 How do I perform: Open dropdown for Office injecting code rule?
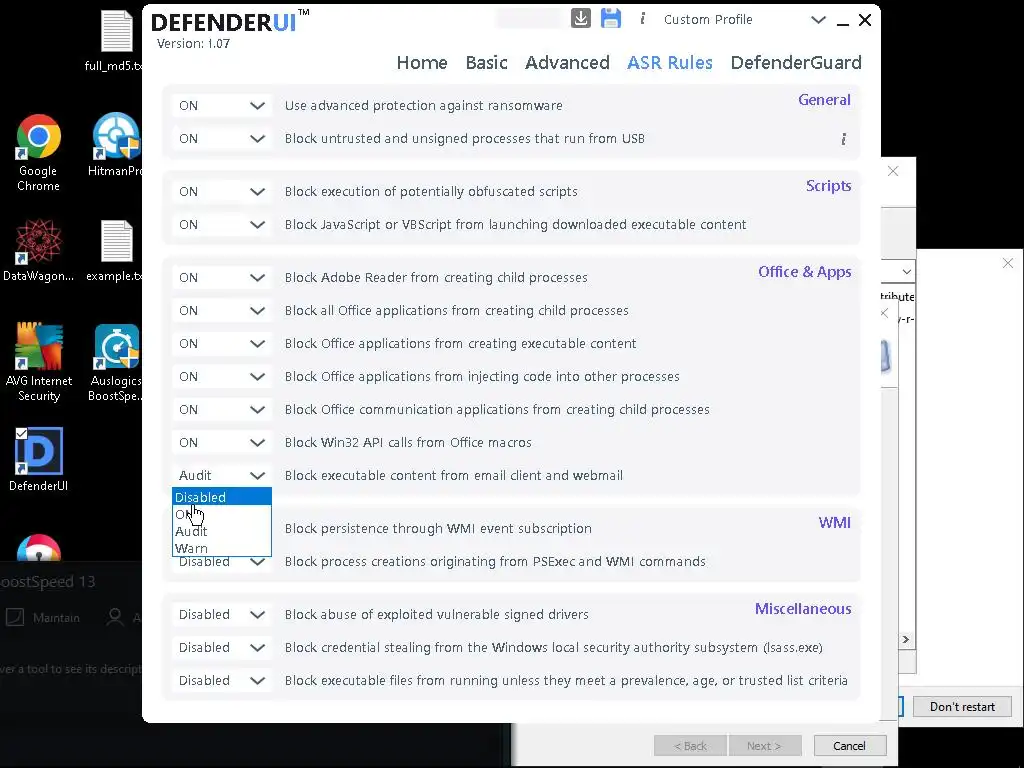[x=221, y=377]
